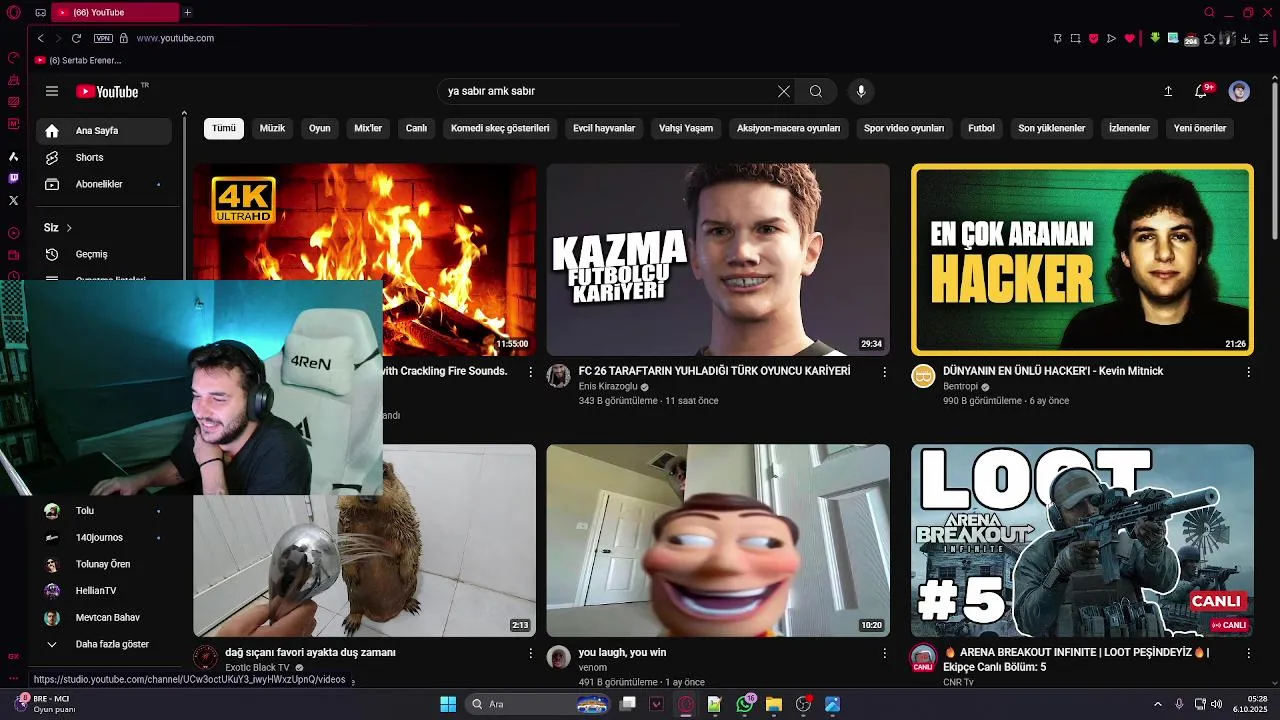Reload the page in browser toolbar
This screenshot has height=720, width=1280.
(76, 38)
